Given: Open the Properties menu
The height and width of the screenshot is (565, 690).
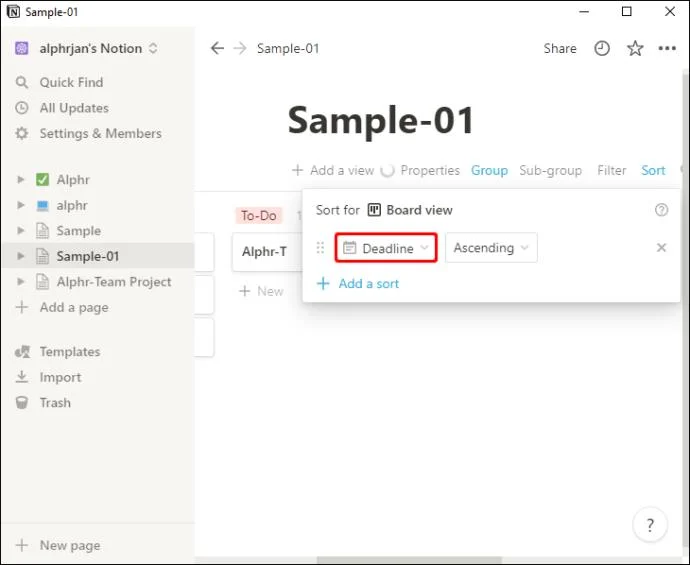Looking at the screenshot, I should [430, 170].
